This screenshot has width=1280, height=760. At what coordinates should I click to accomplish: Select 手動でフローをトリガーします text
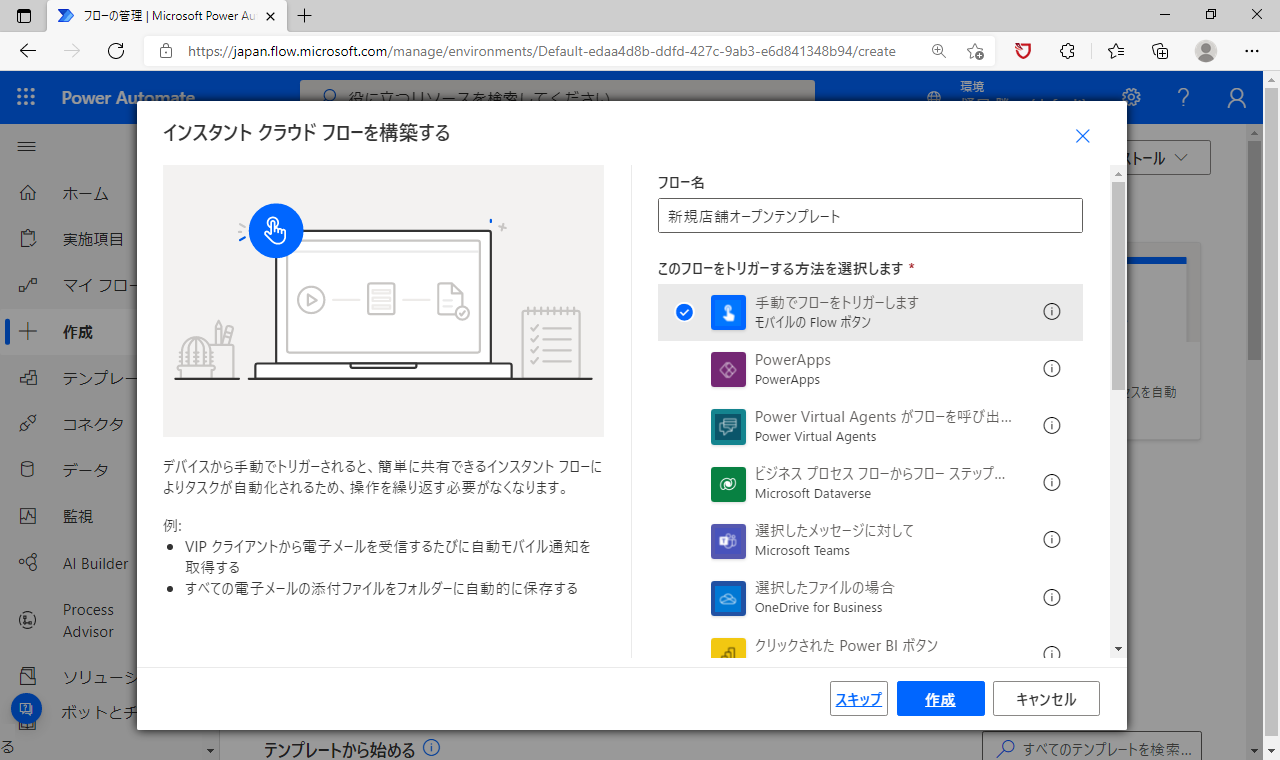[836, 302]
